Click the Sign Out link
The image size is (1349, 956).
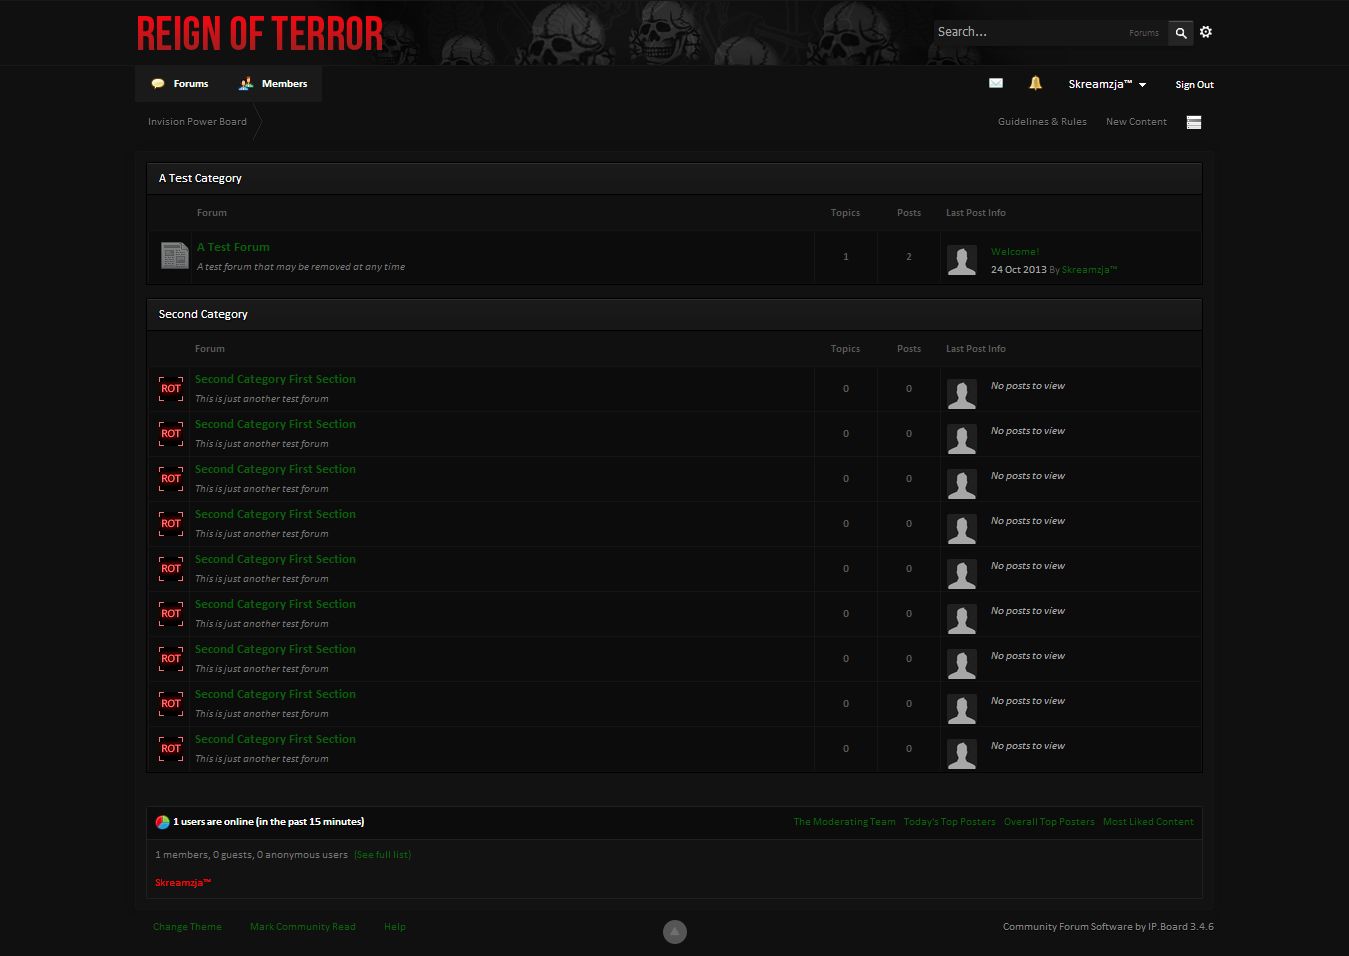click(x=1194, y=85)
